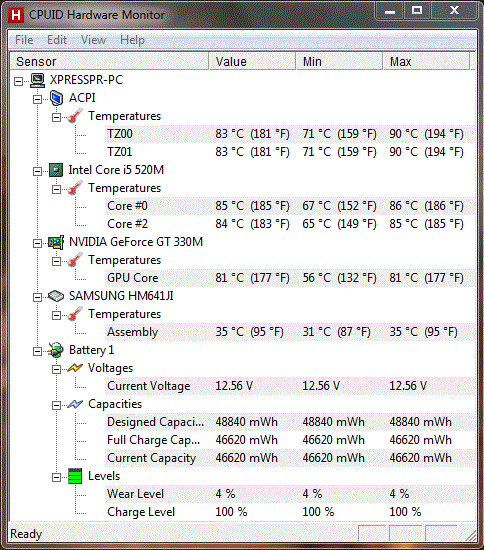Collapse Temperatures under NVIDIA GeForce GT 330M
The height and width of the screenshot is (550, 484).
pyautogui.click(x=56, y=262)
